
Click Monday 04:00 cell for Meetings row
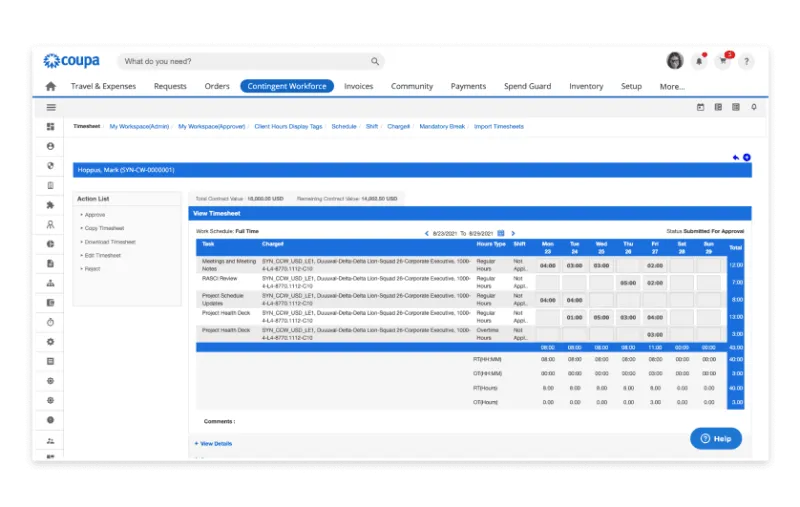click(x=548, y=265)
